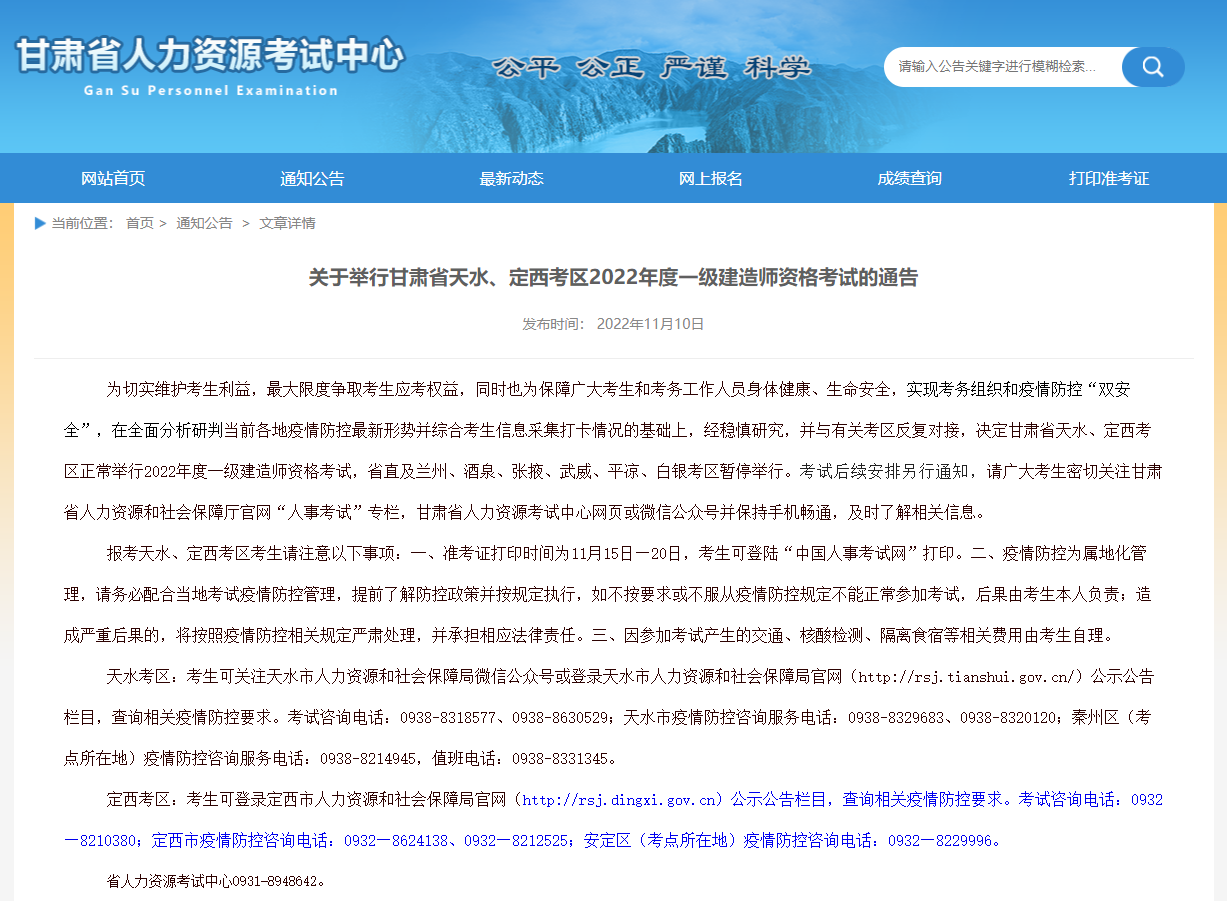Open the rsj.dingxi.gov.cn website link
Screen dimensions: 1227x901
(x=621, y=800)
